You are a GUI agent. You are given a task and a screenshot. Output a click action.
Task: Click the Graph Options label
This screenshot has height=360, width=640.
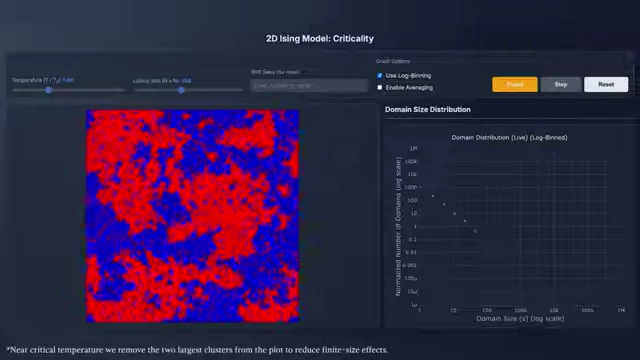[393, 61]
